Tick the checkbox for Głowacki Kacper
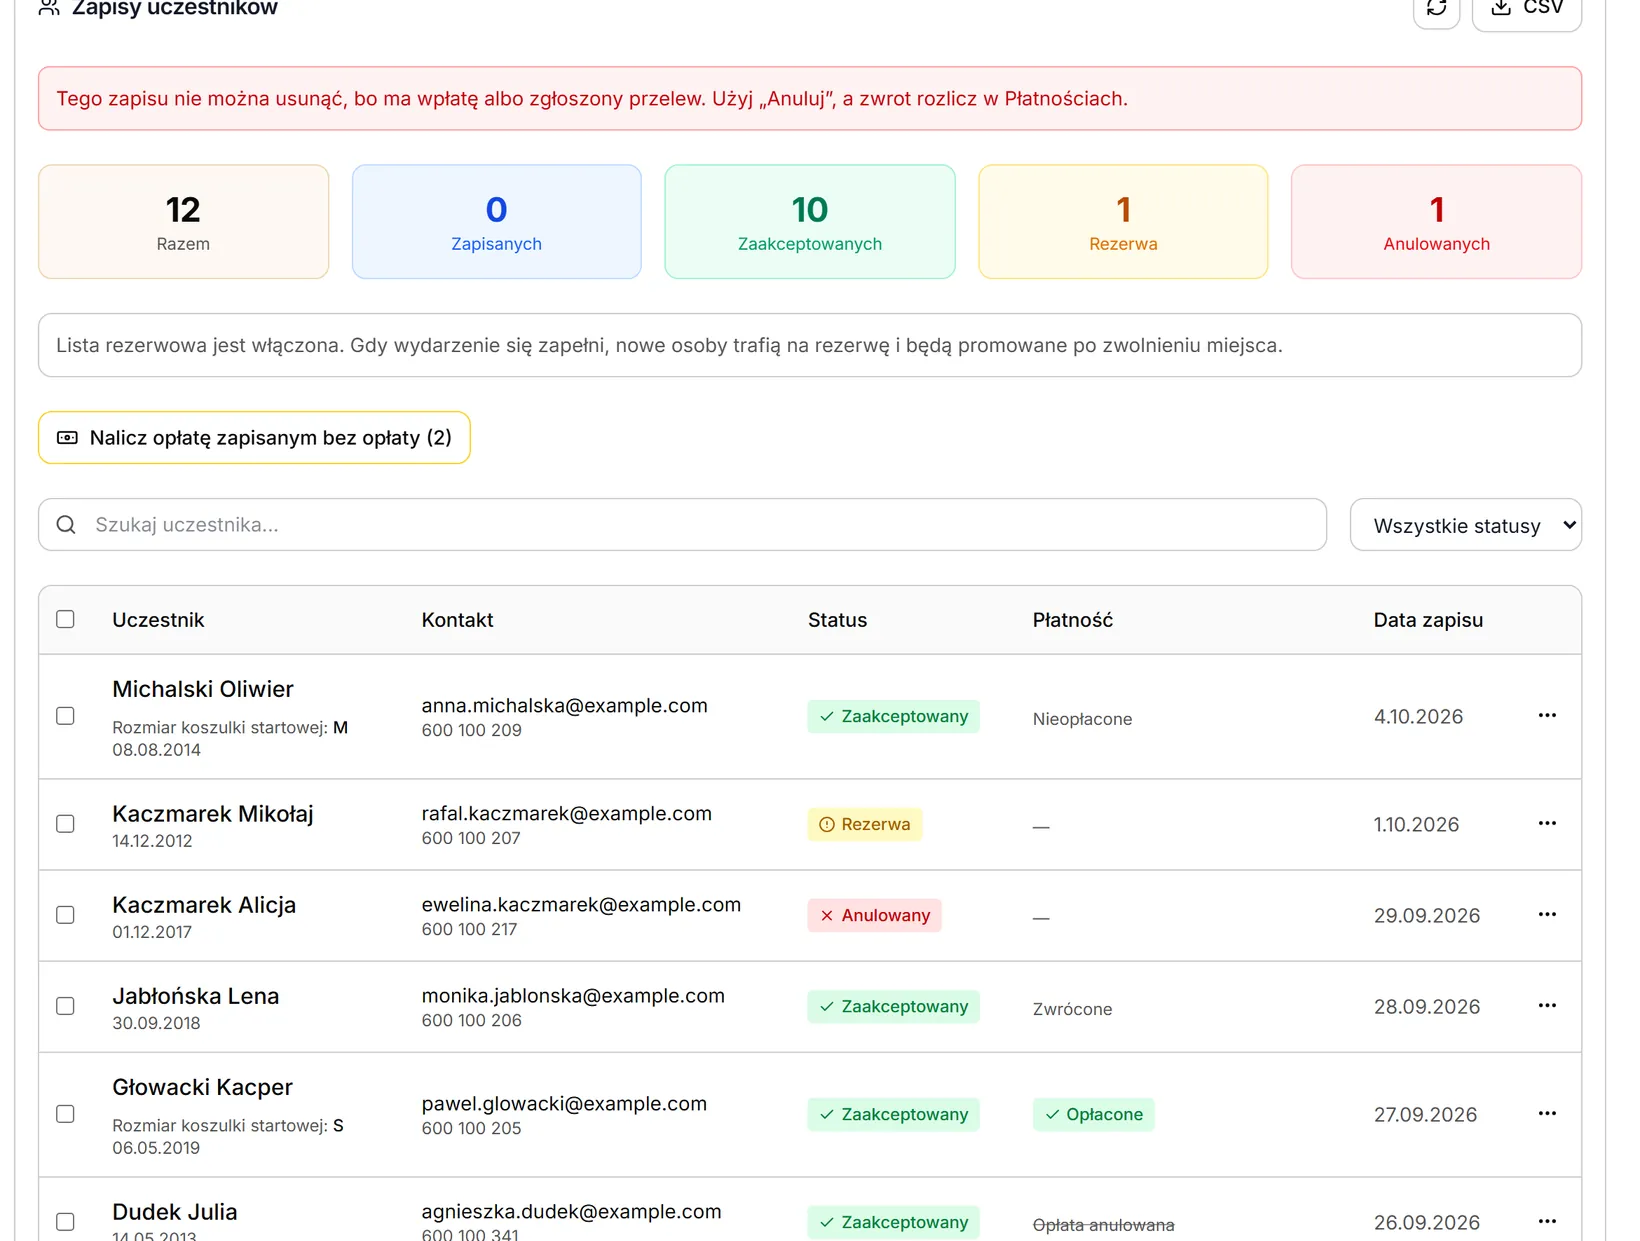The image size is (1640, 1241). point(65,1114)
